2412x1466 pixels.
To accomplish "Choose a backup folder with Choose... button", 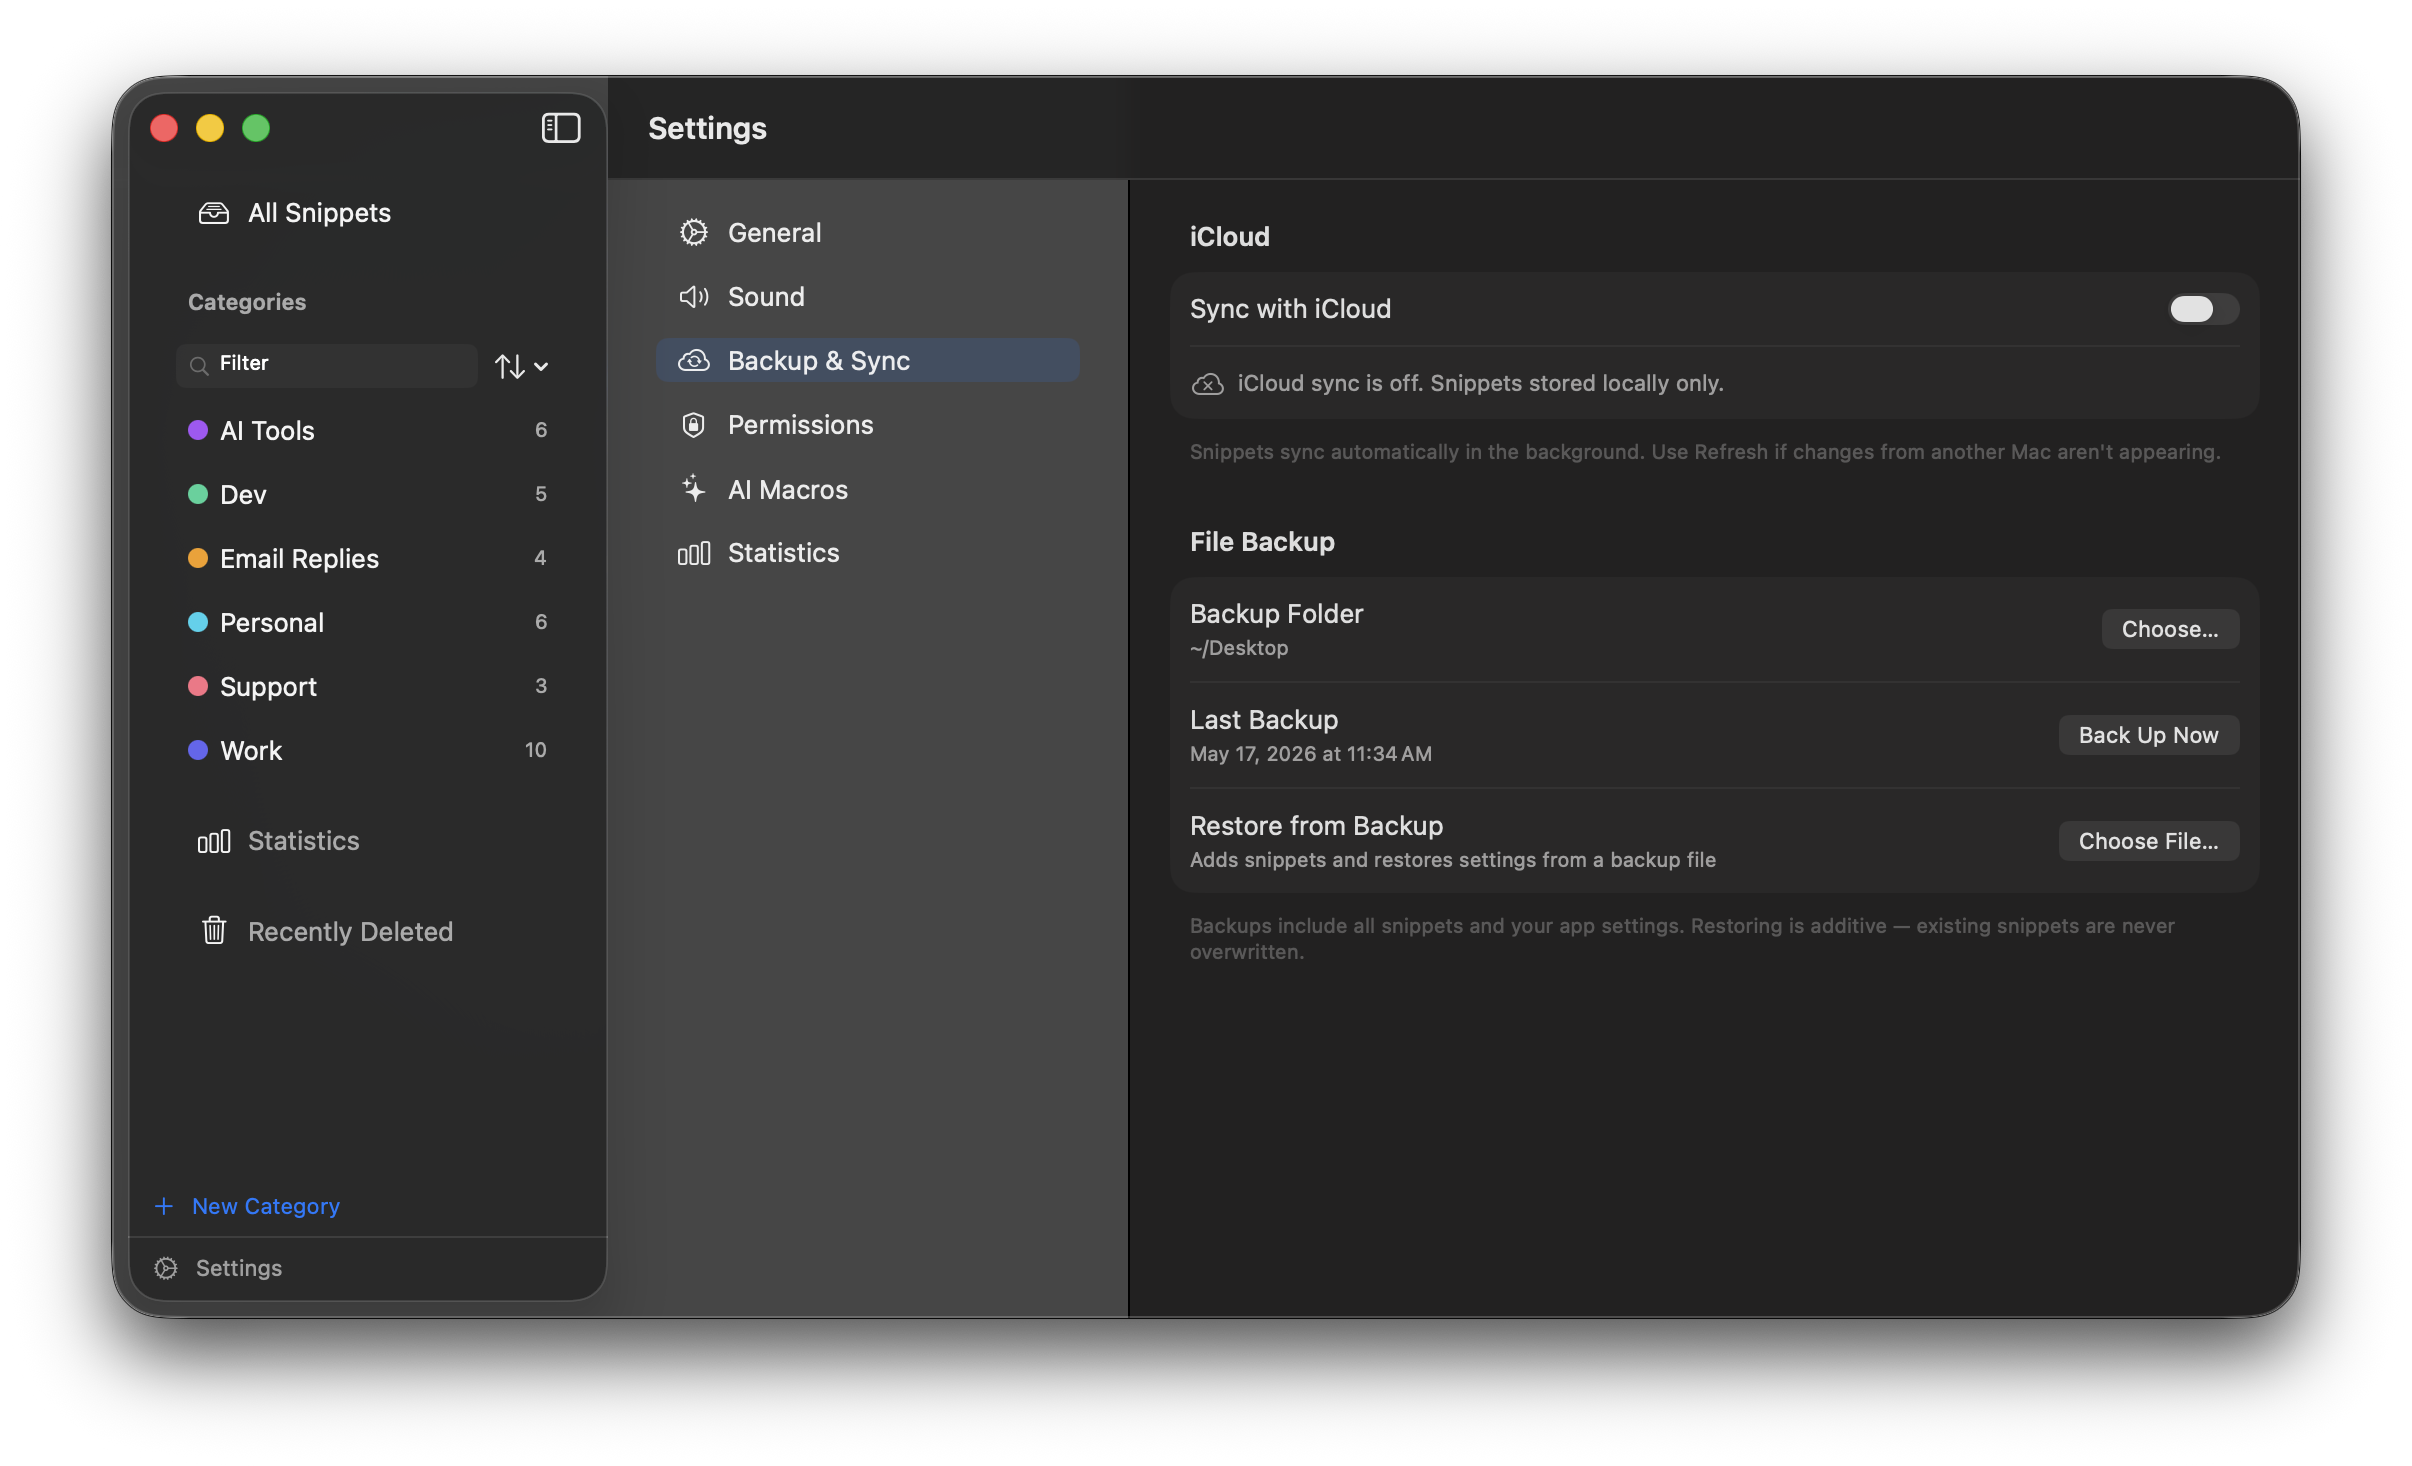I will tap(2169, 629).
